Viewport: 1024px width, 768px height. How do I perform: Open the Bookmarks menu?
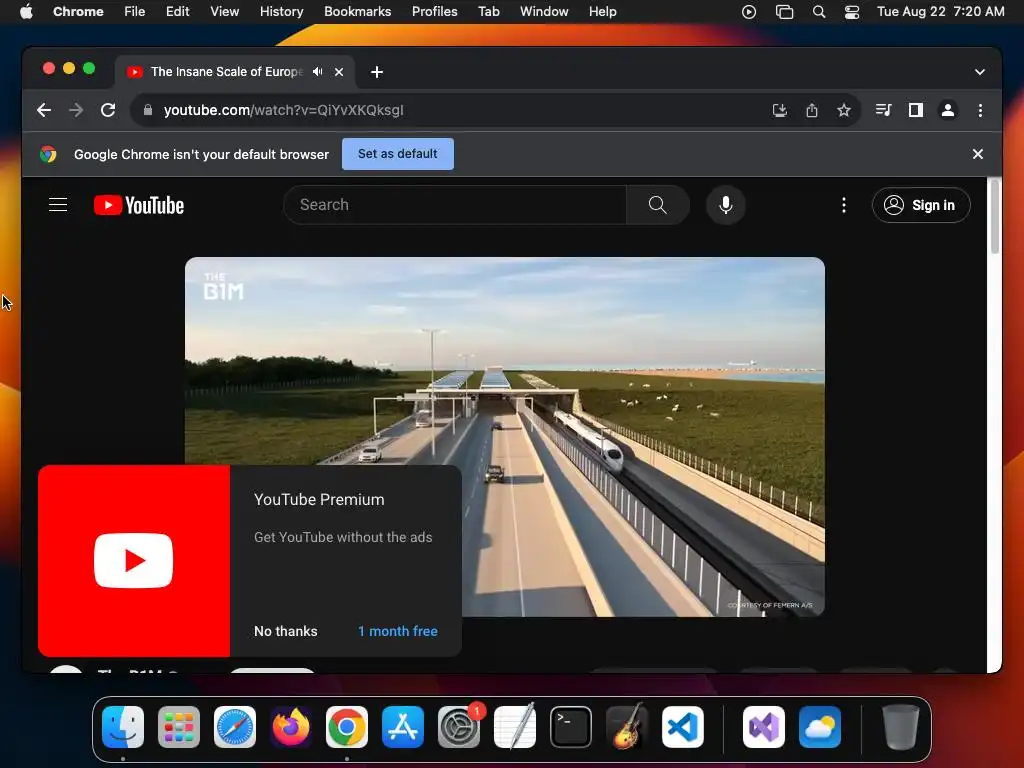pyautogui.click(x=358, y=12)
